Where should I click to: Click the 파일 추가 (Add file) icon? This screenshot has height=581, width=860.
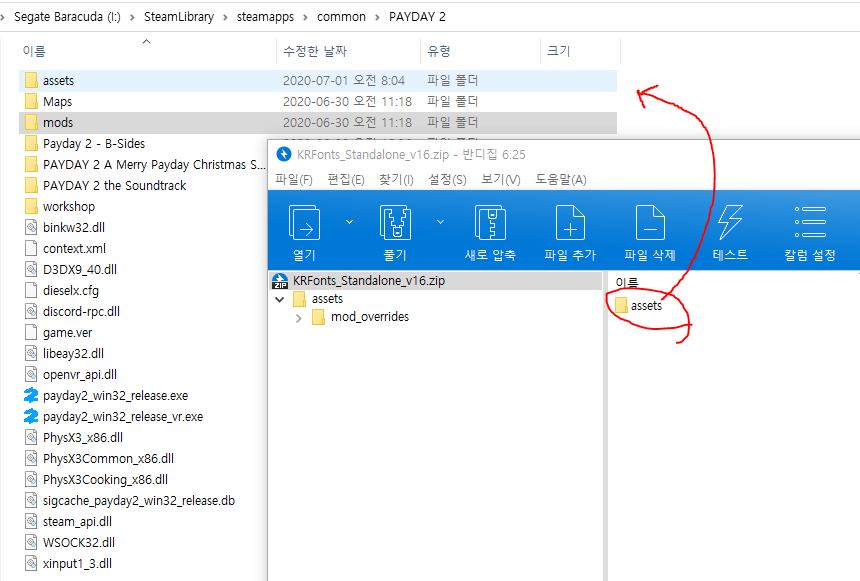[570, 223]
